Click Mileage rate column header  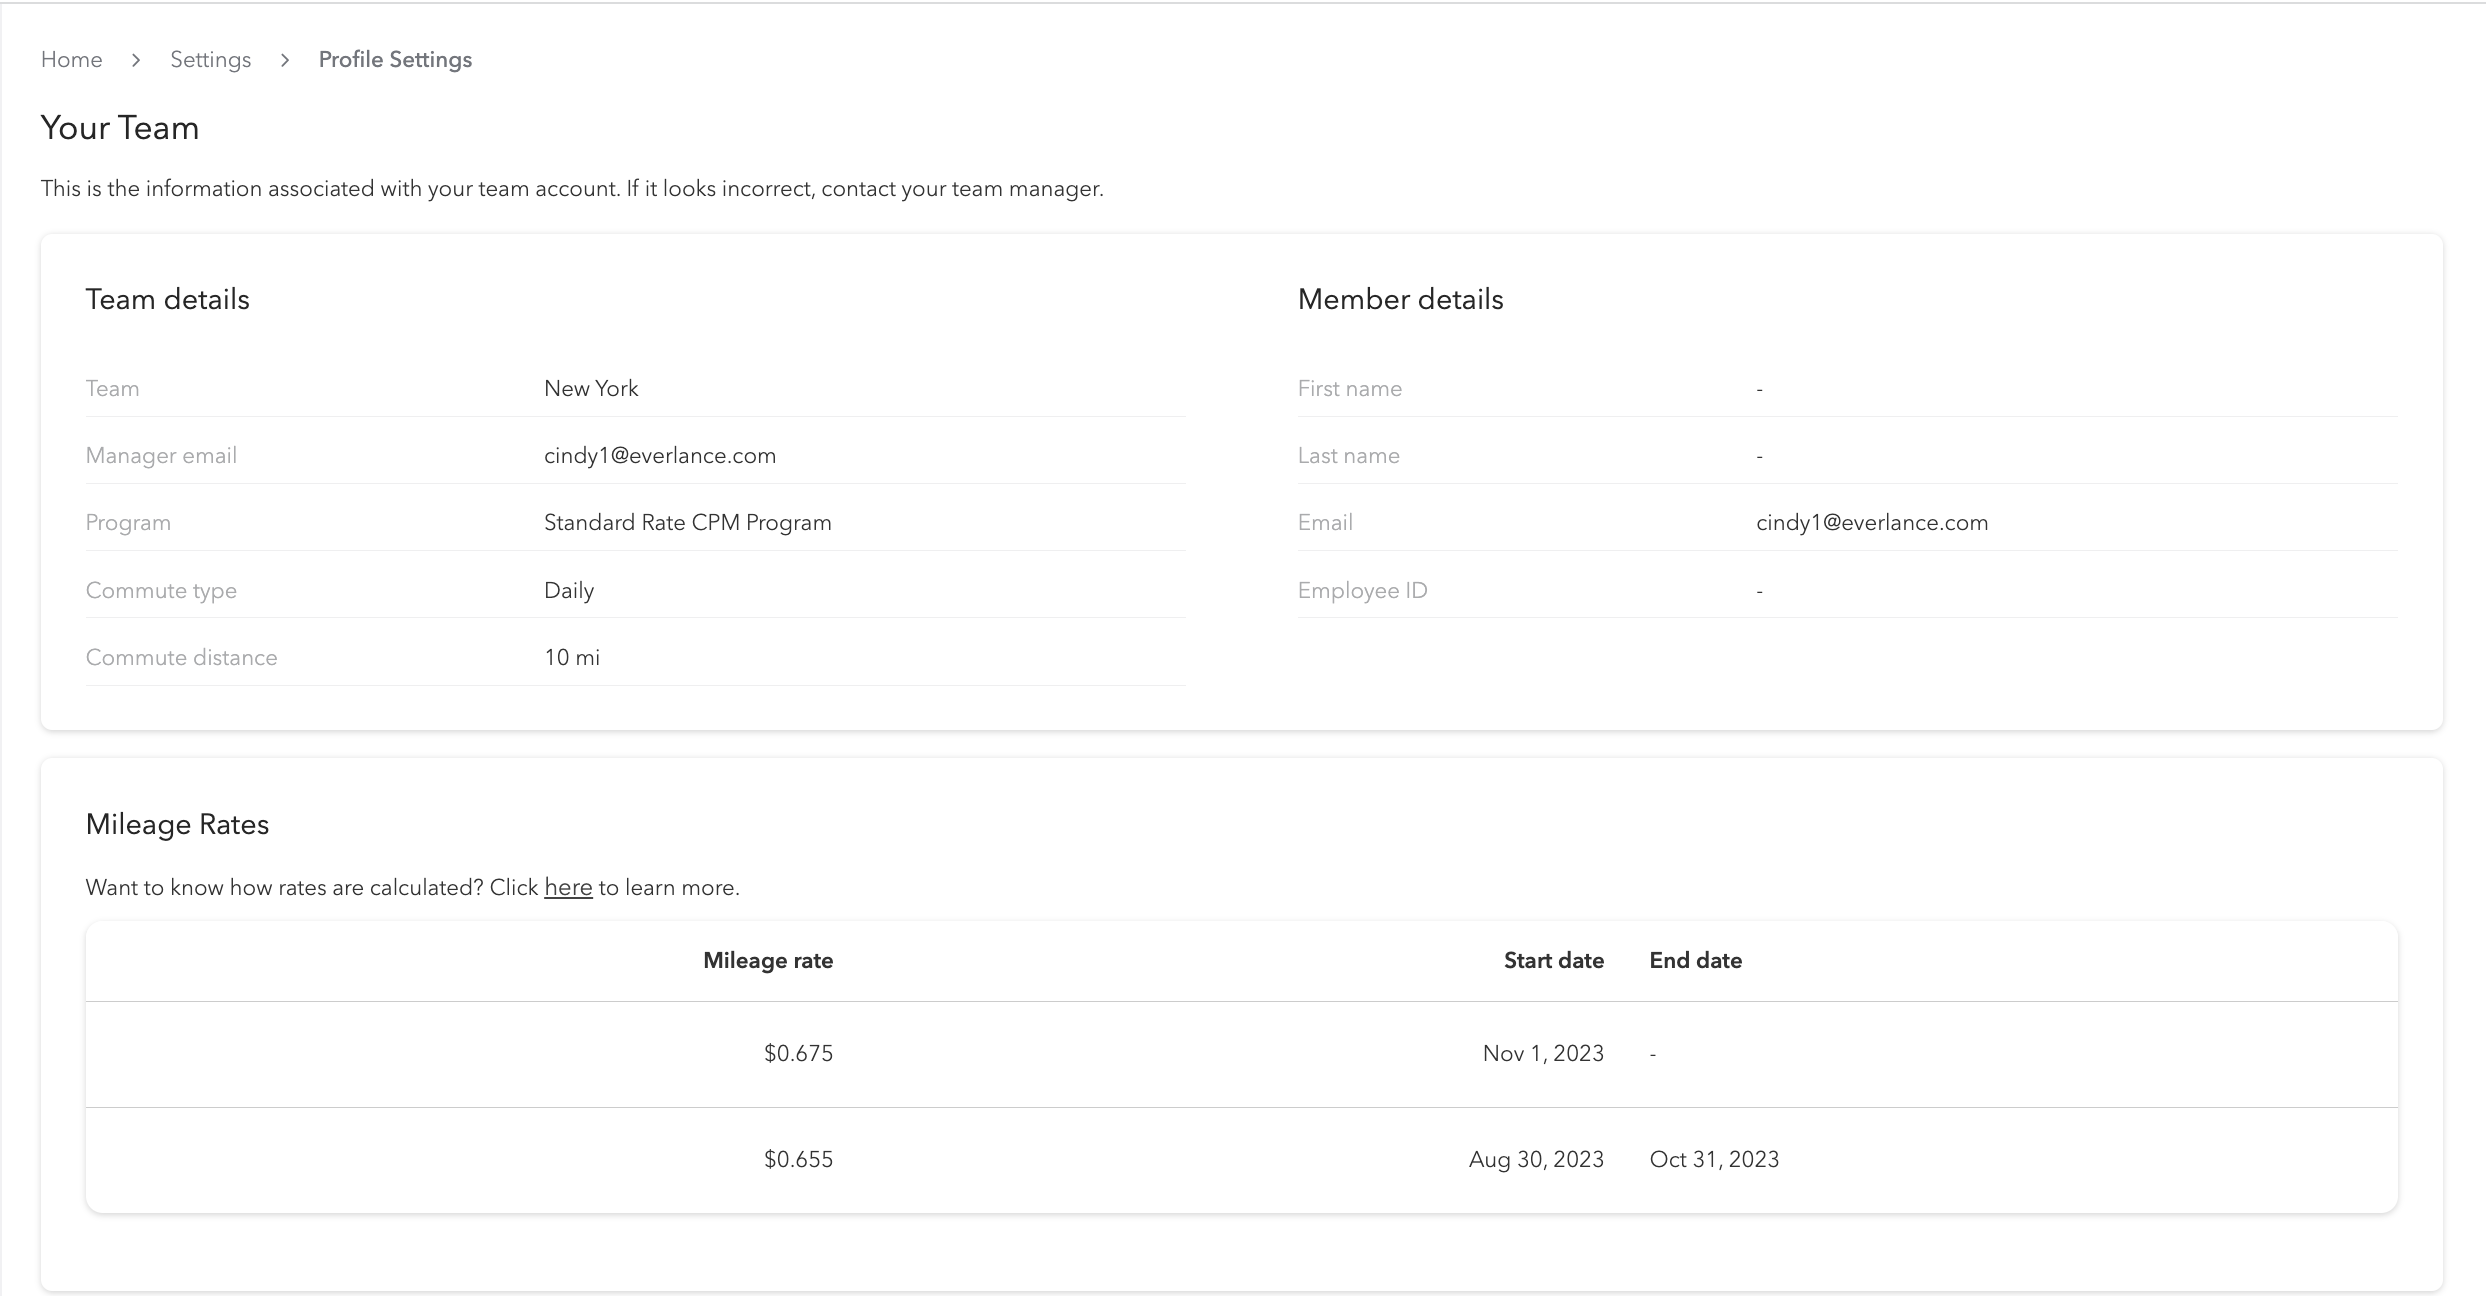pyautogui.click(x=767, y=961)
